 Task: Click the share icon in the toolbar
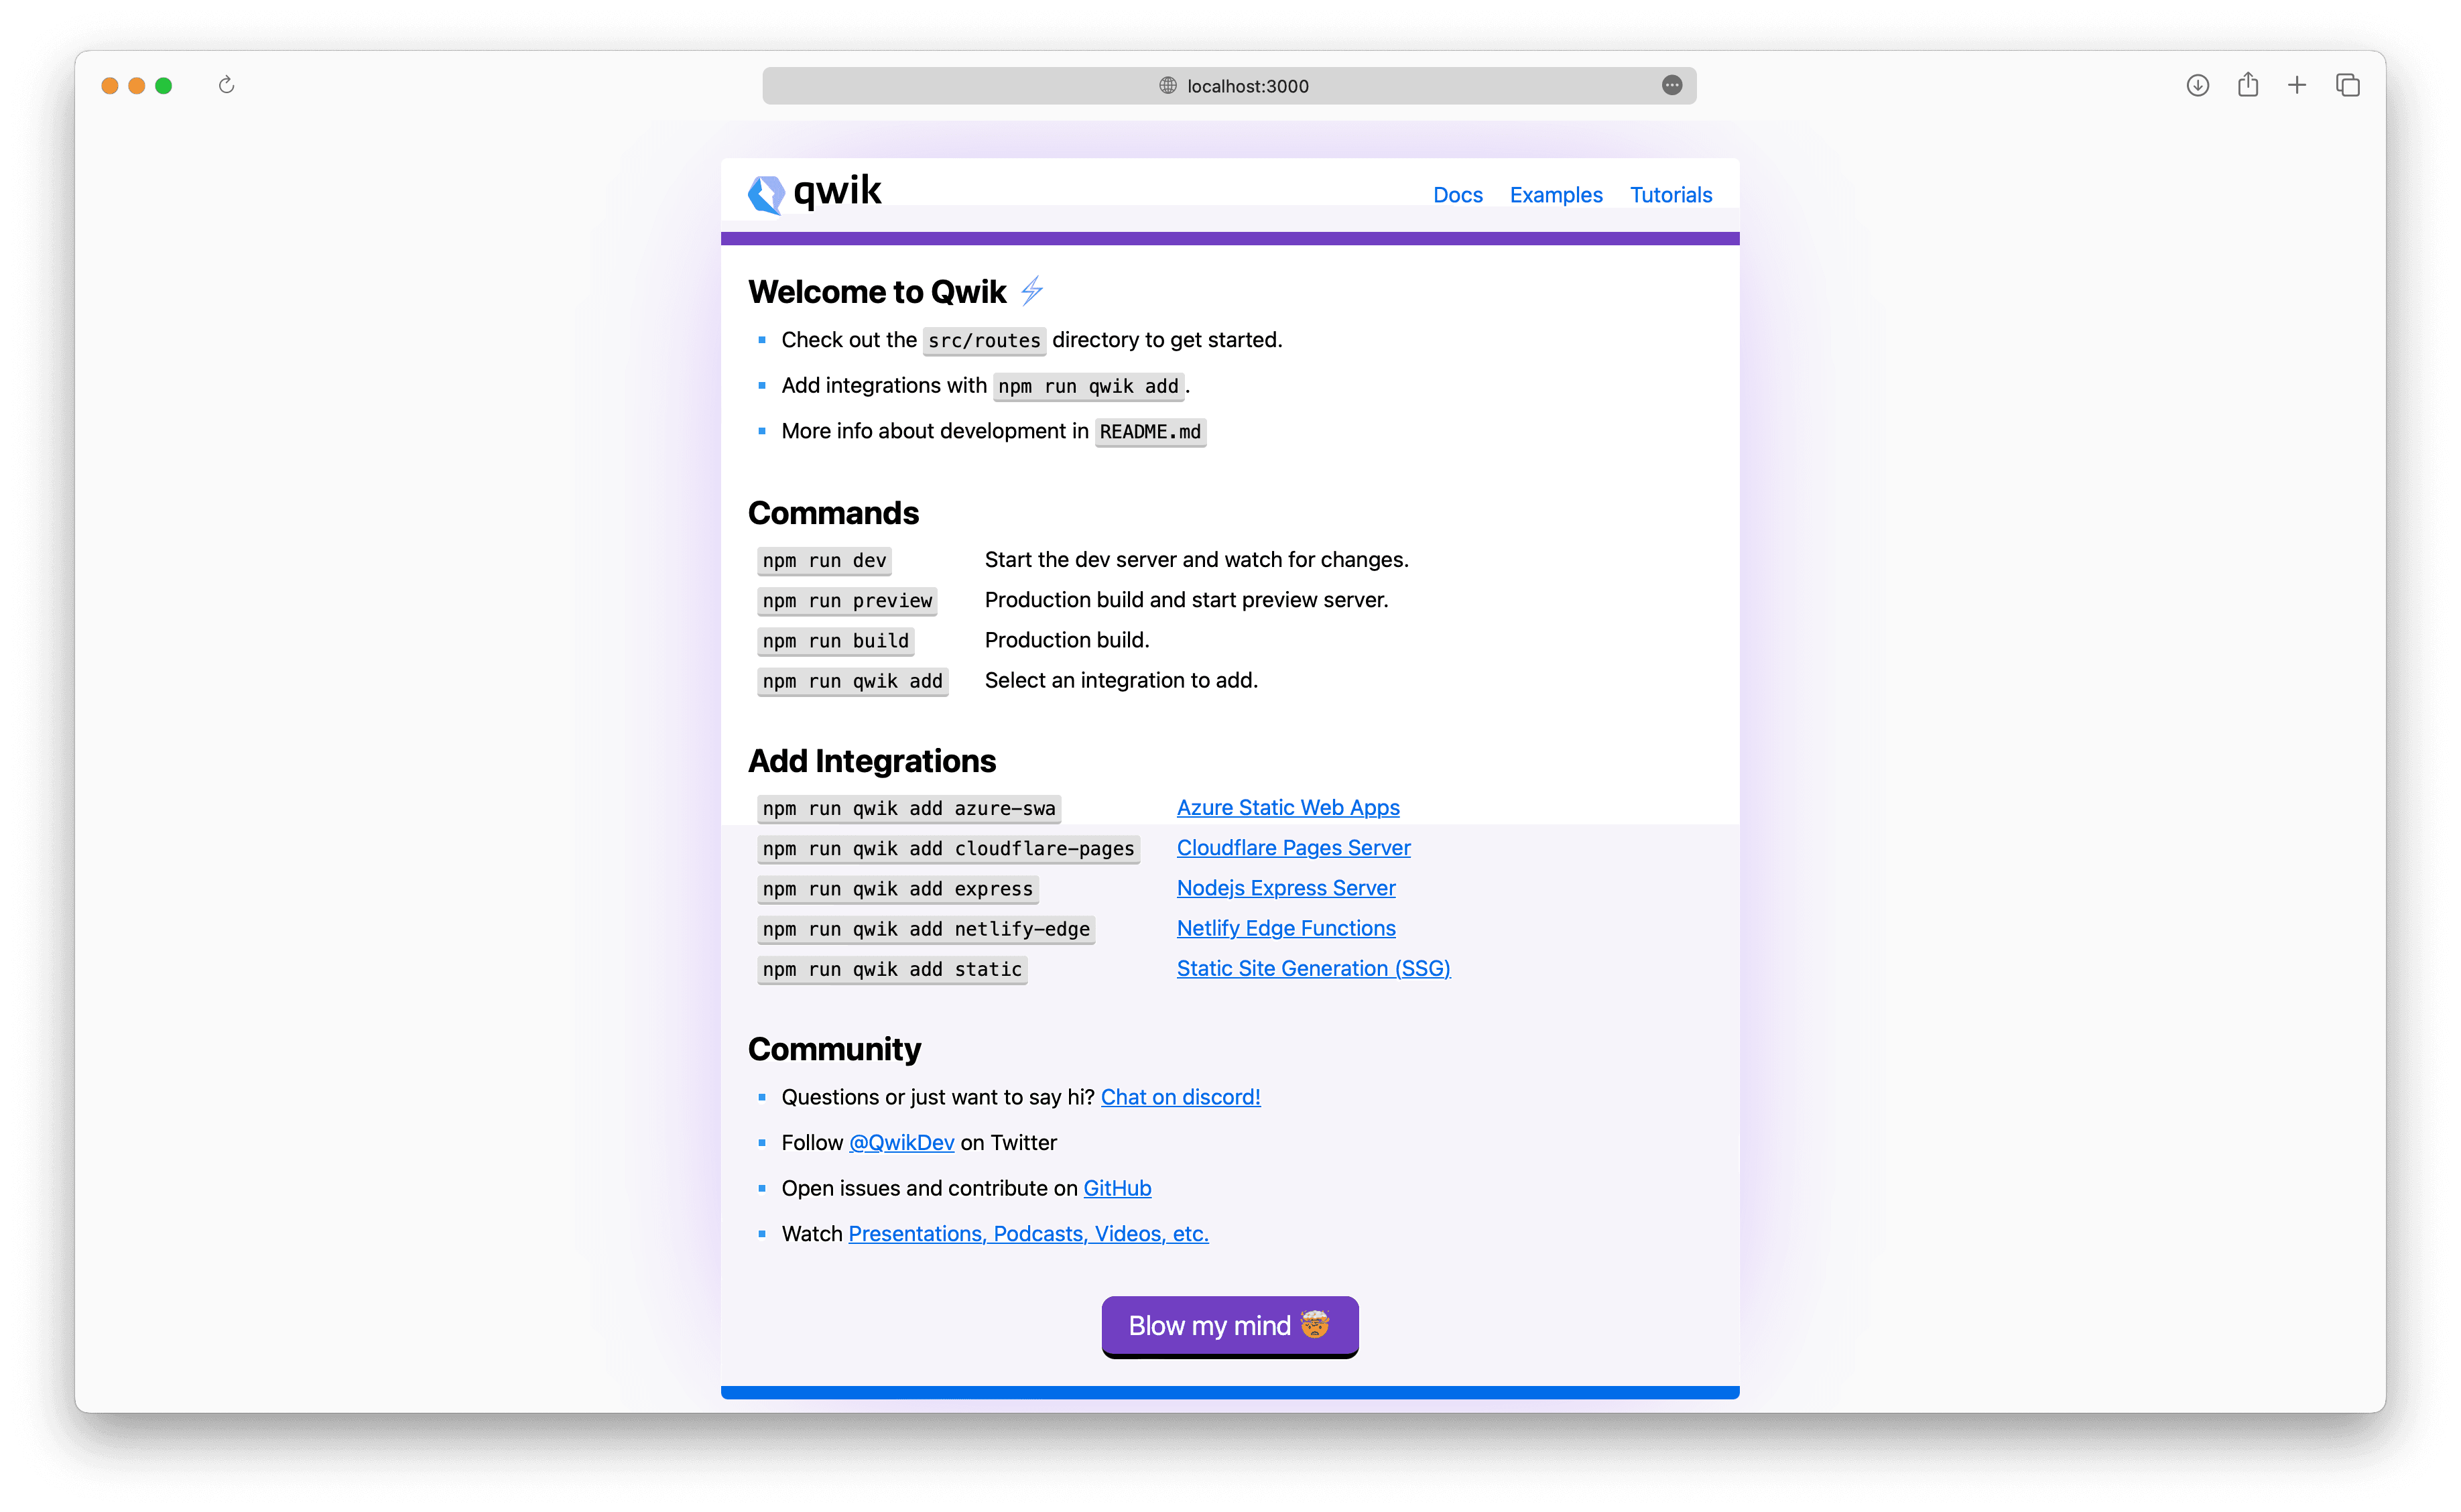2247,84
